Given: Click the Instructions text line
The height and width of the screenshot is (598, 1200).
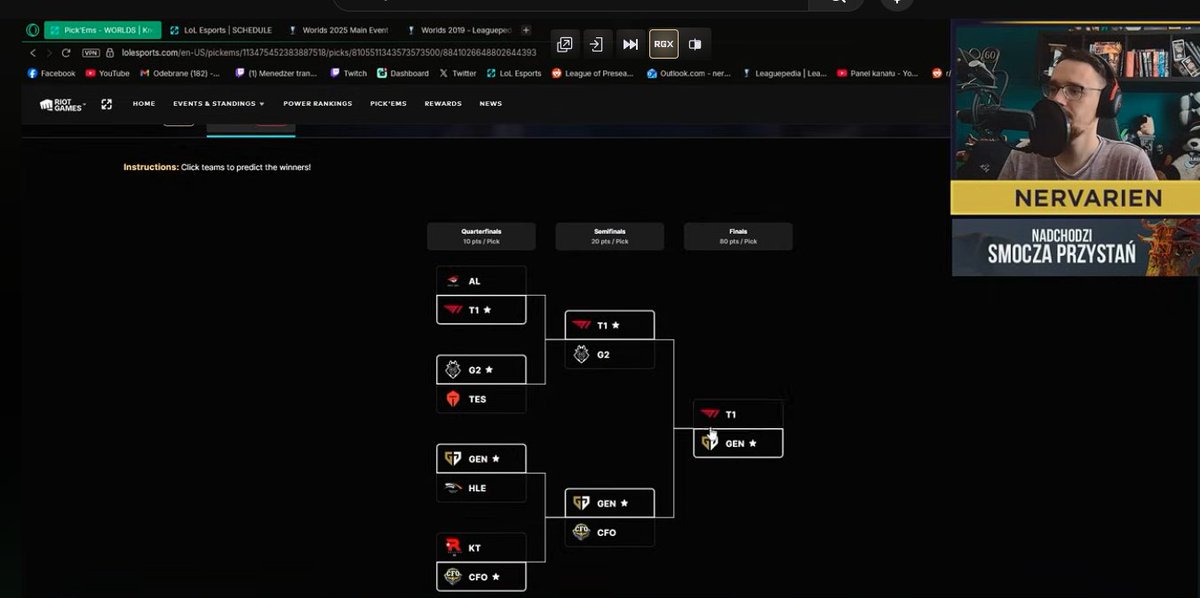Looking at the screenshot, I should pos(217,167).
